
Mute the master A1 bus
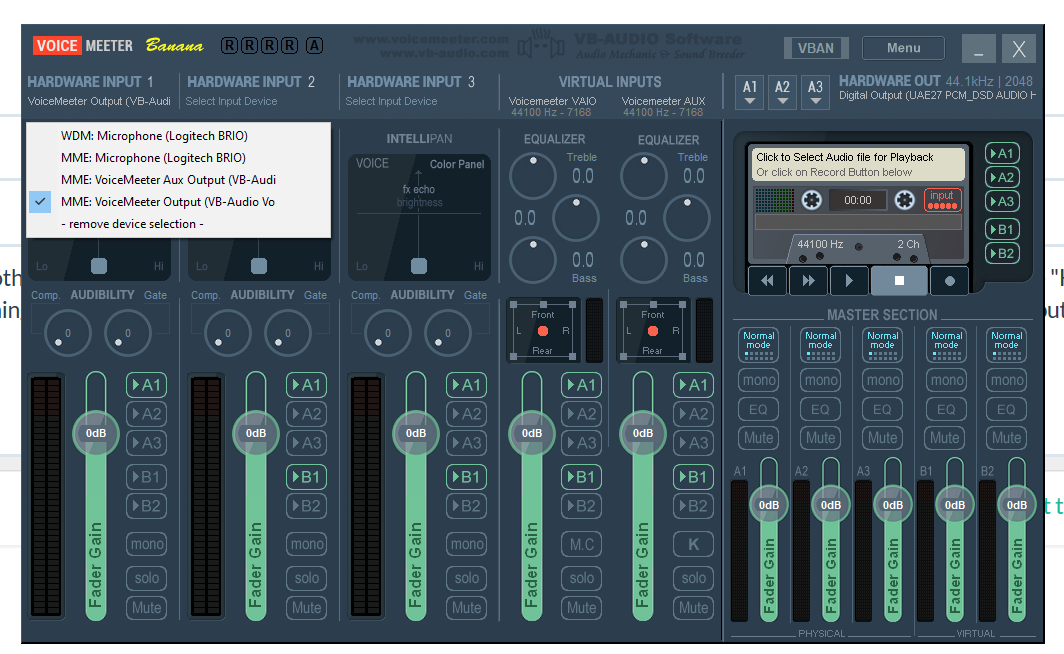pos(759,438)
